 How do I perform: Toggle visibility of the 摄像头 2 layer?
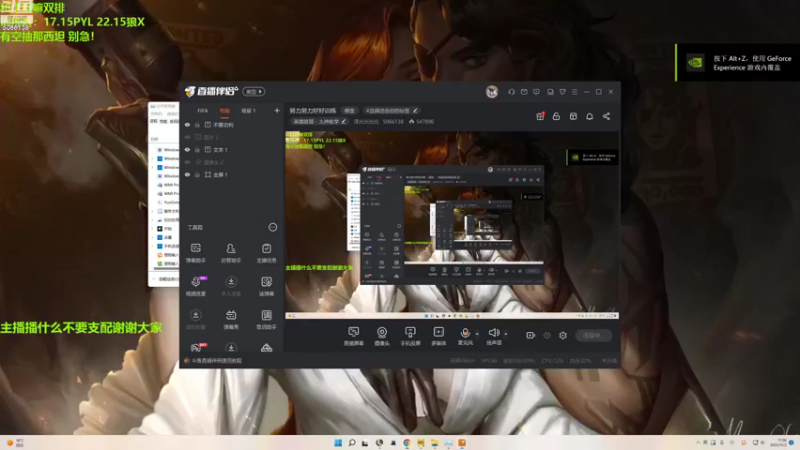point(187,162)
